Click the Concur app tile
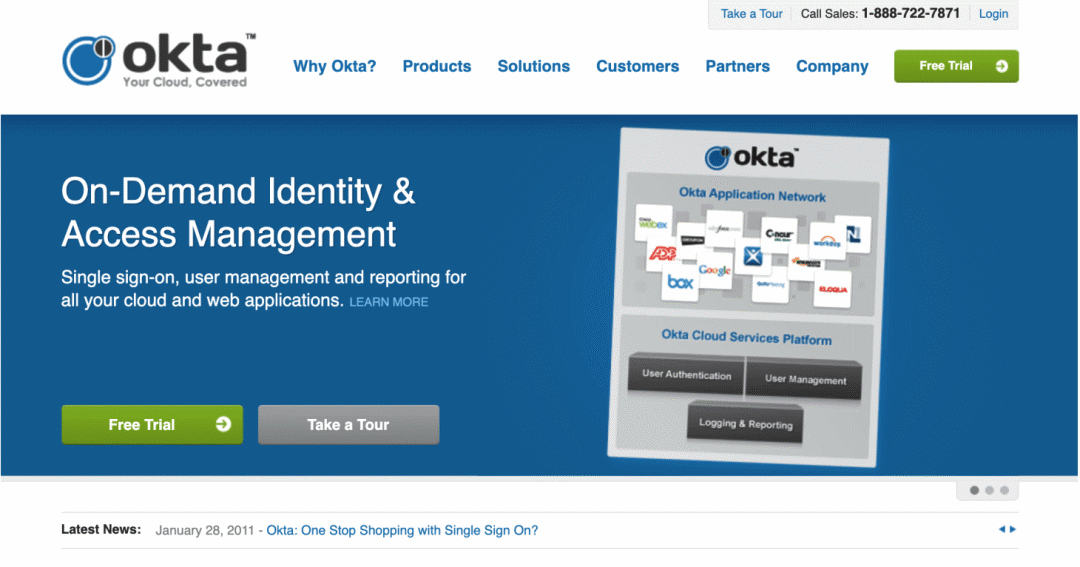The image size is (1080, 567). point(779,234)
